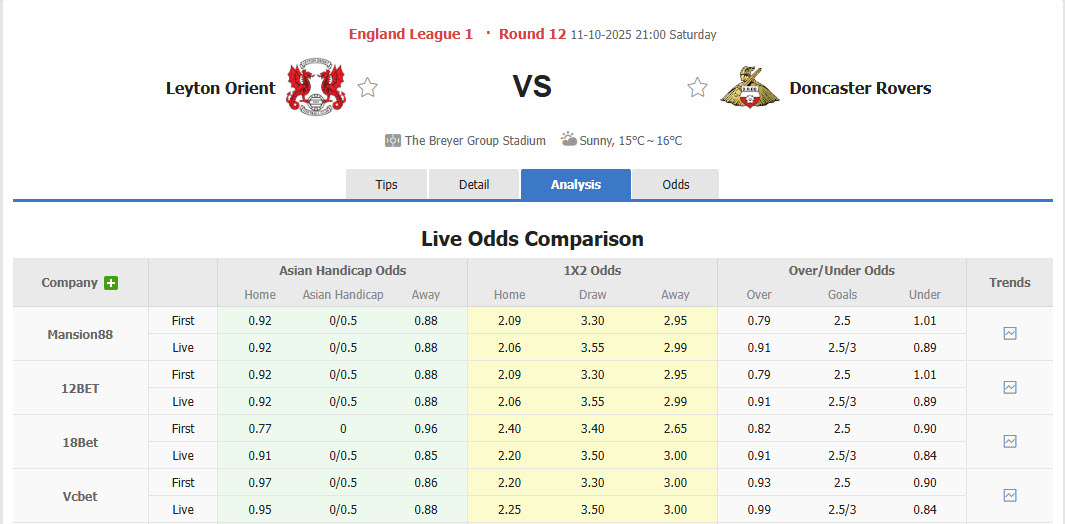Viewport: 1065px width, 524px height.
Task: Click the Mansion88 company name
Action: tap(80, 334)
